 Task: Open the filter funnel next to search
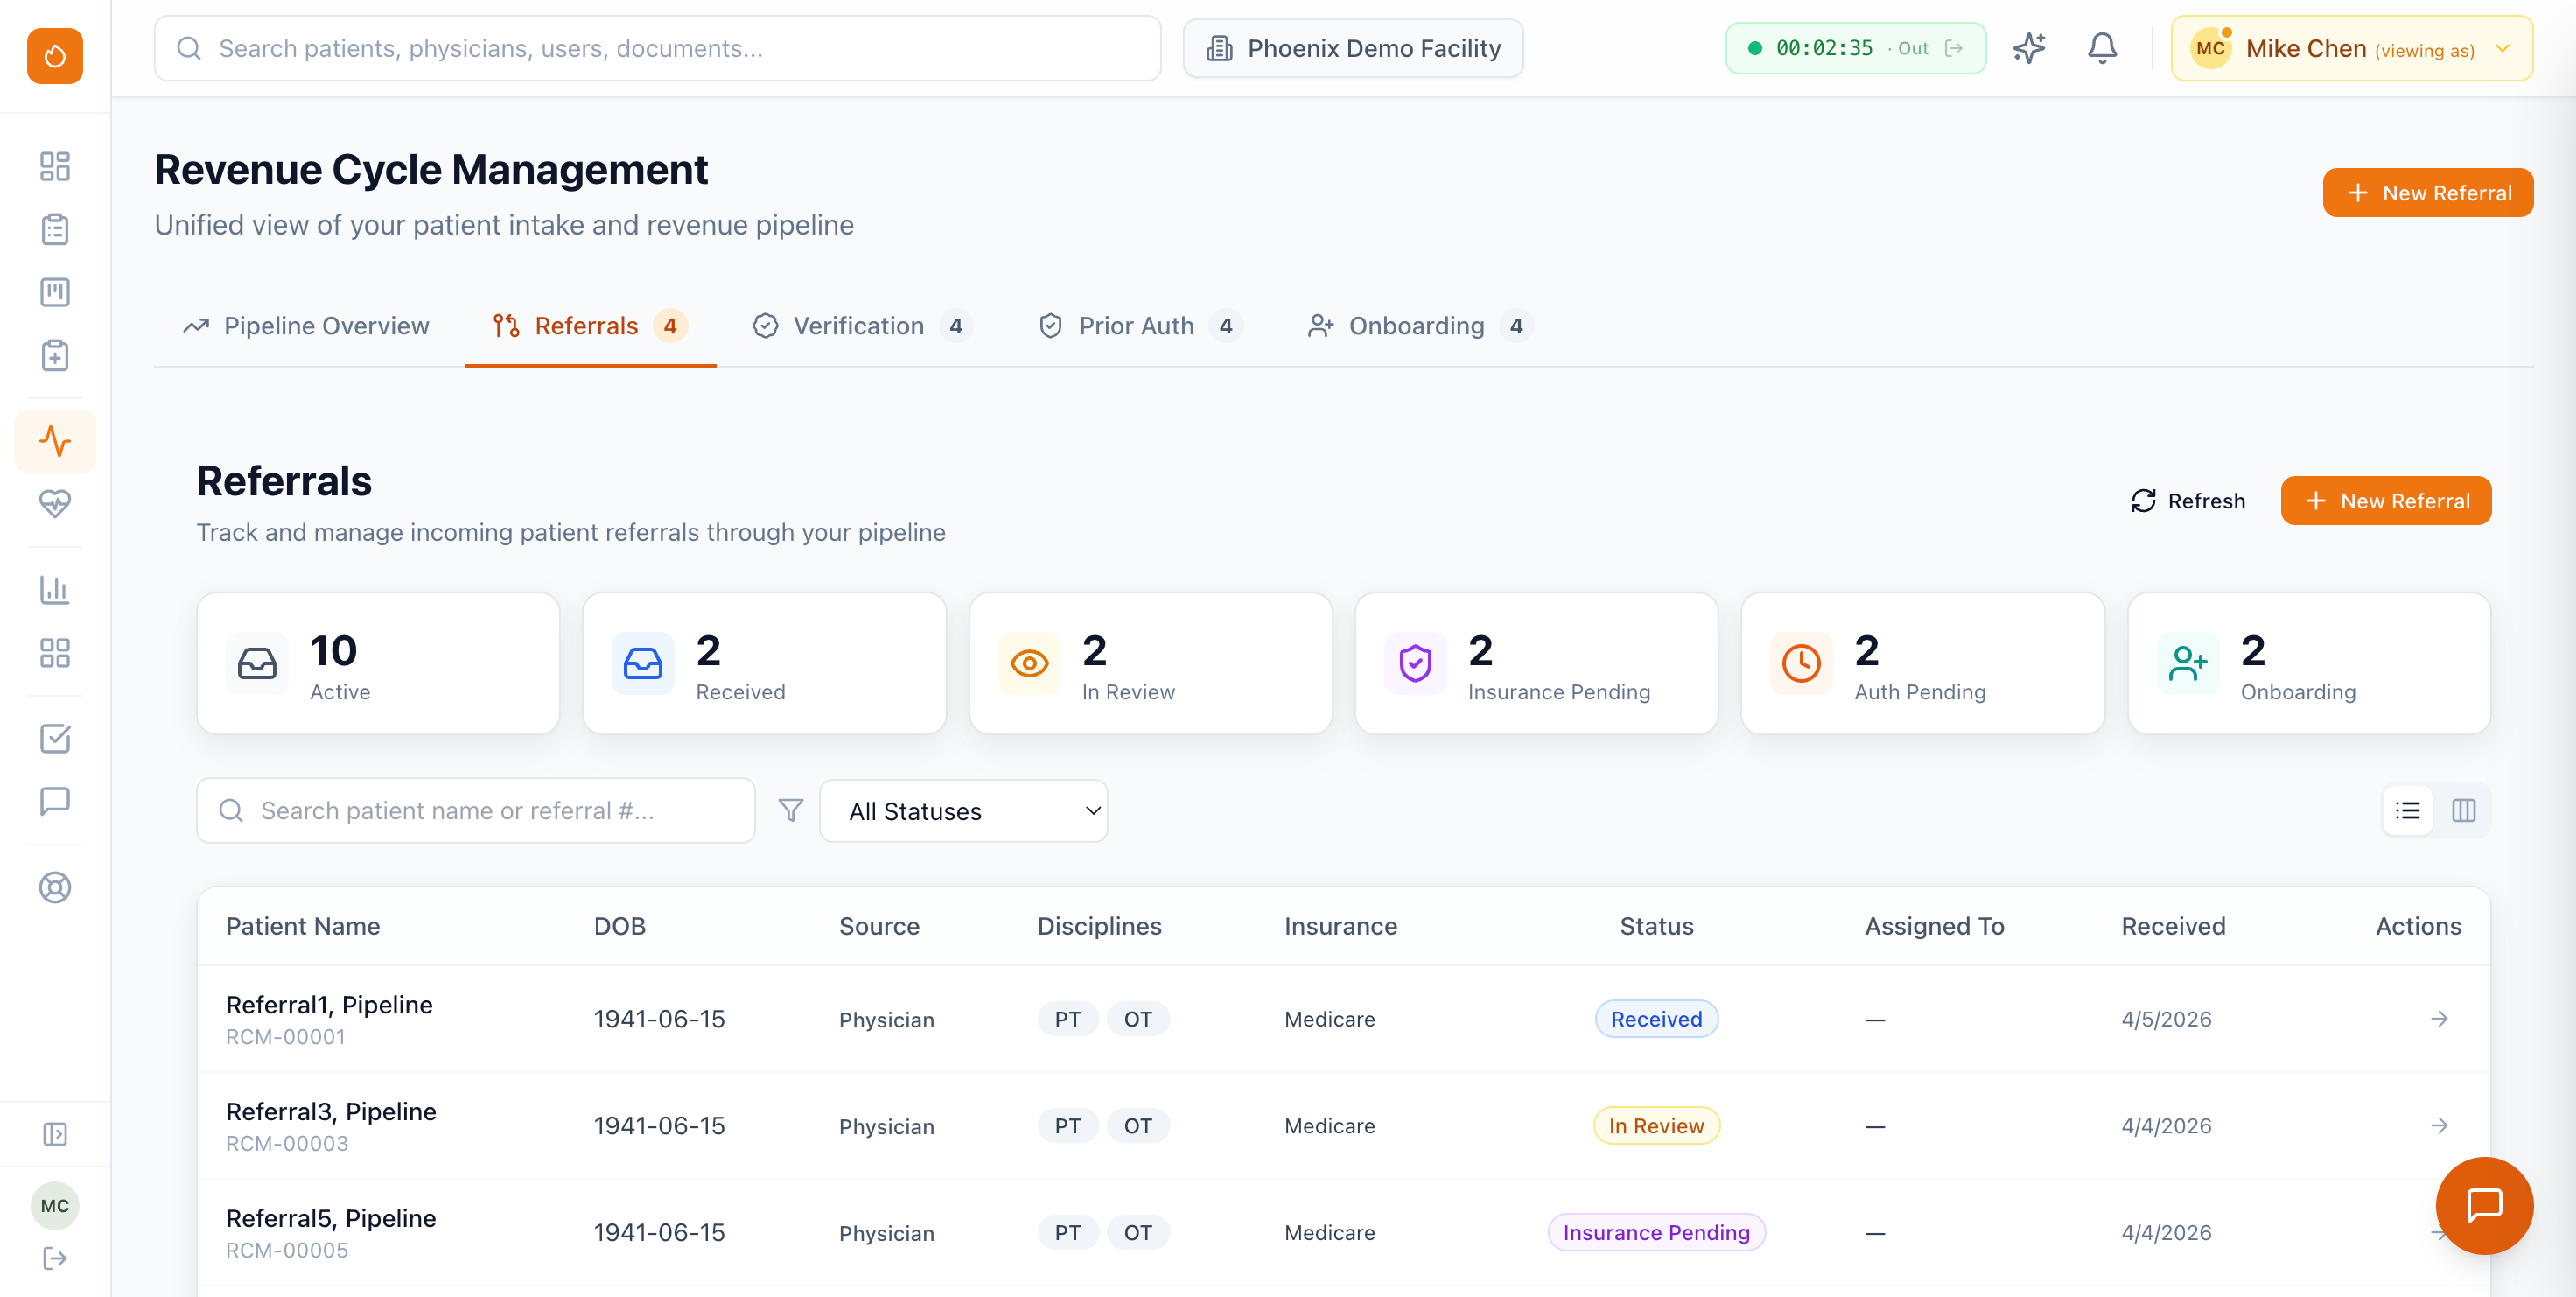790,810
